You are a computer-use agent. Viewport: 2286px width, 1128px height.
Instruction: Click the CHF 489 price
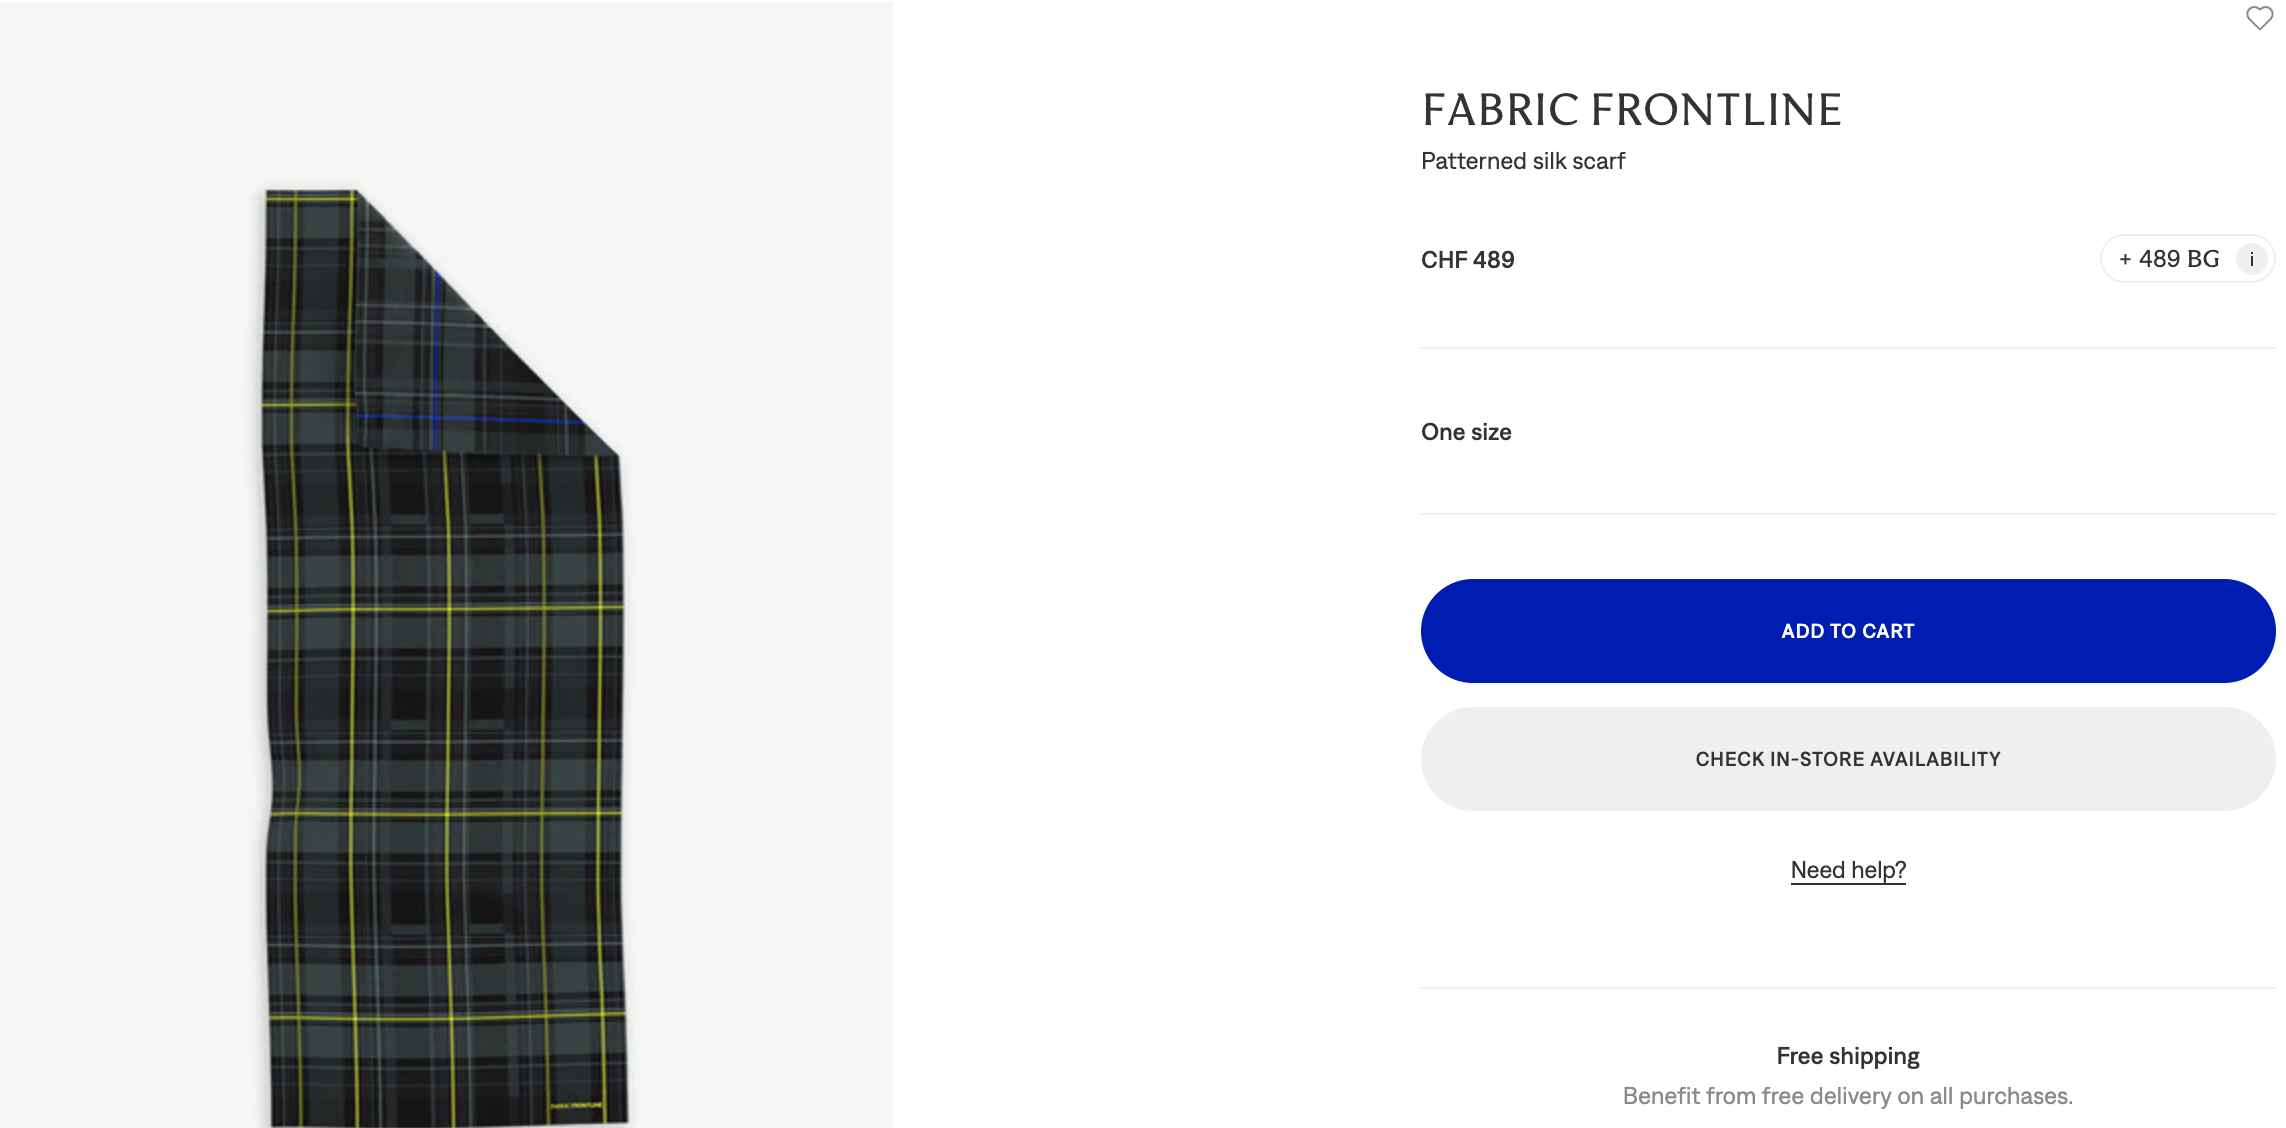tap(1467, 260)
